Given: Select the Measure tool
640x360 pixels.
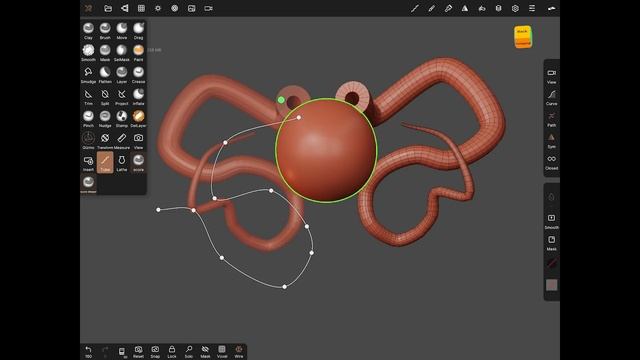Looking at the screenshot, I should pos(122,141).
